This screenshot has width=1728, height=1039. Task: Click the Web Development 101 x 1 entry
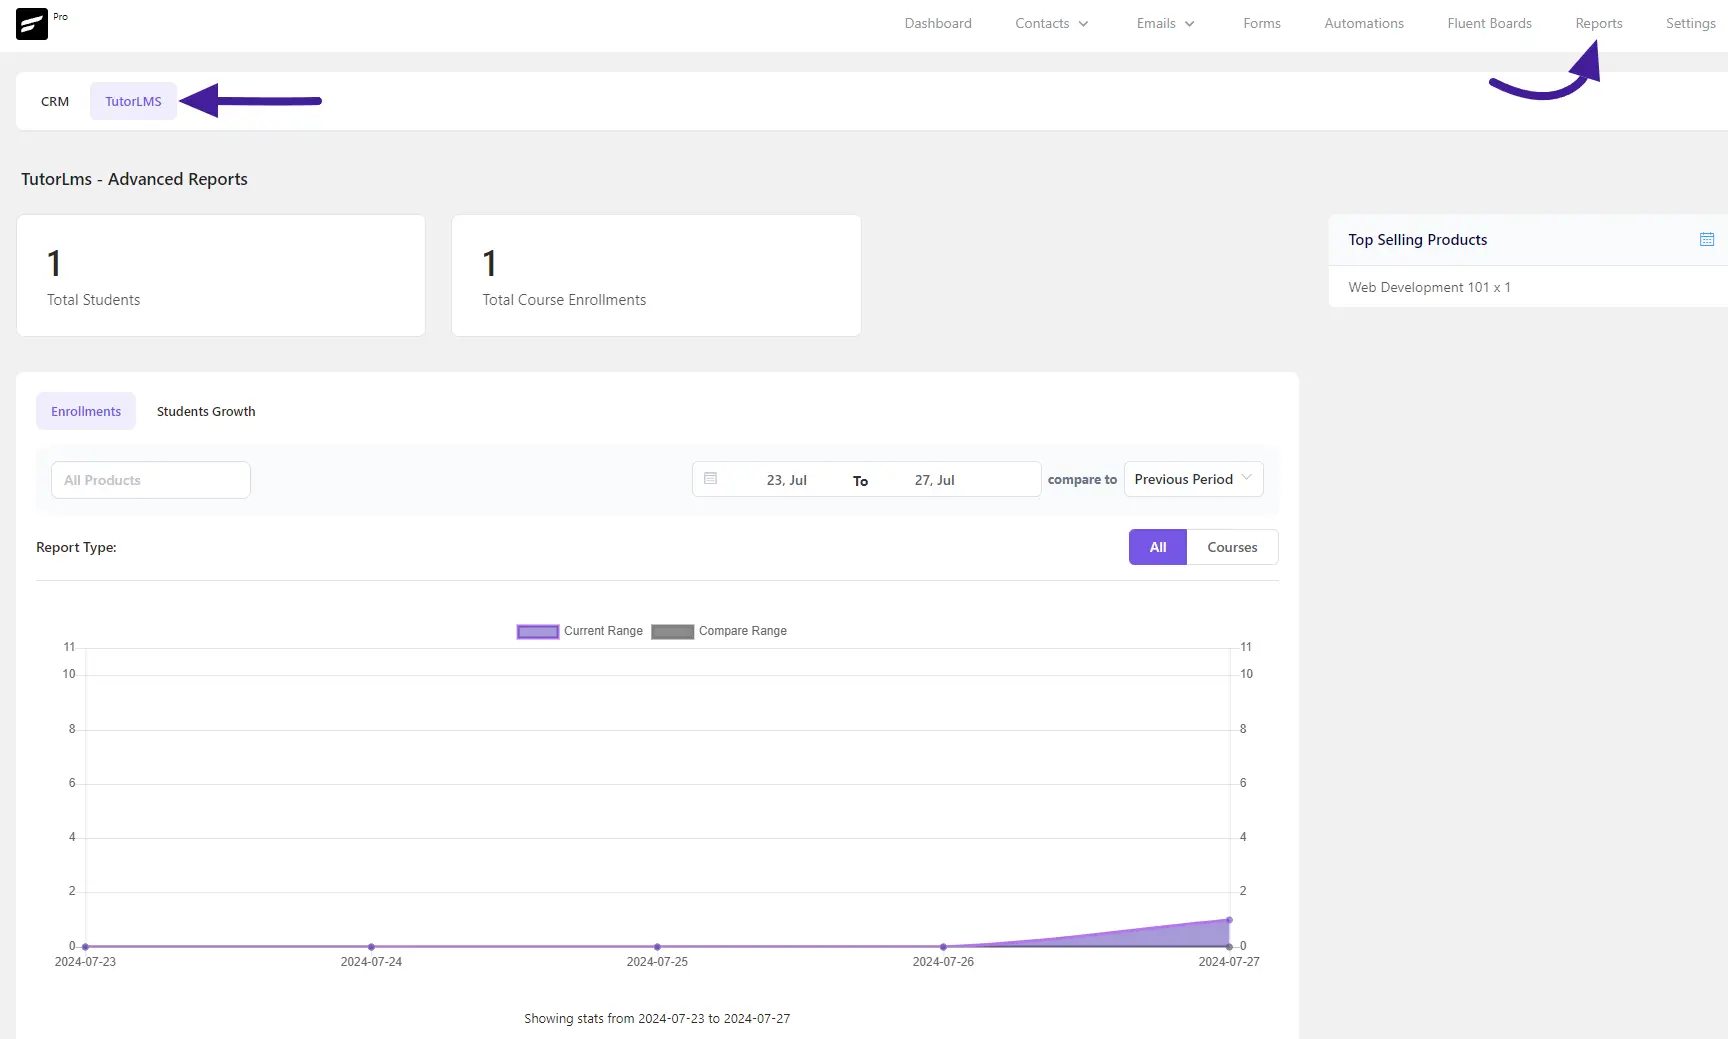1429,287
